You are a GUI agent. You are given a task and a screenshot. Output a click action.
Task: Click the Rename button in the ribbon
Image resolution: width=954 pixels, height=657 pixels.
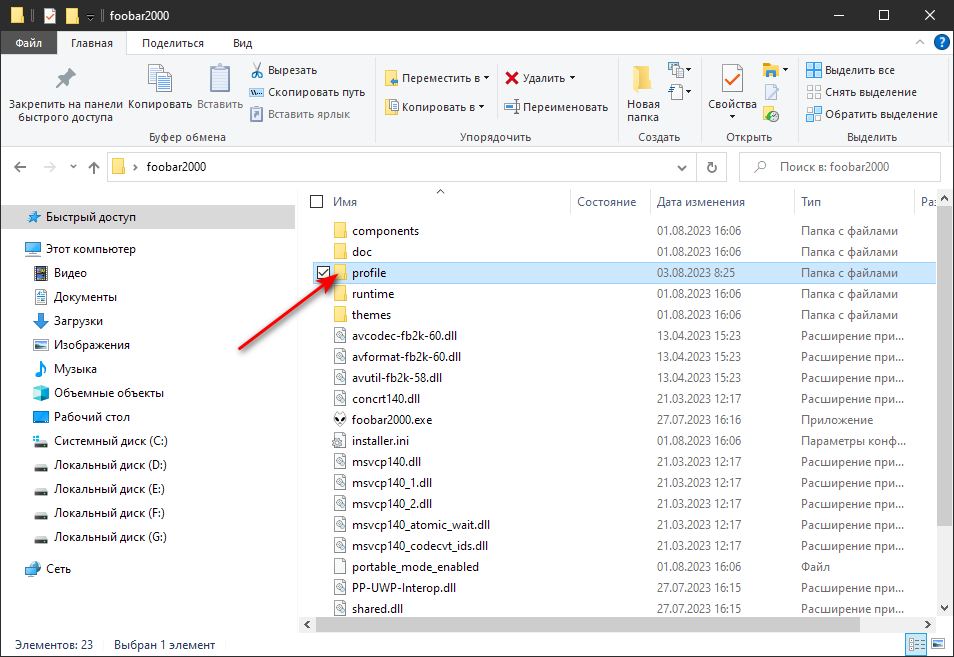point(556,107)
